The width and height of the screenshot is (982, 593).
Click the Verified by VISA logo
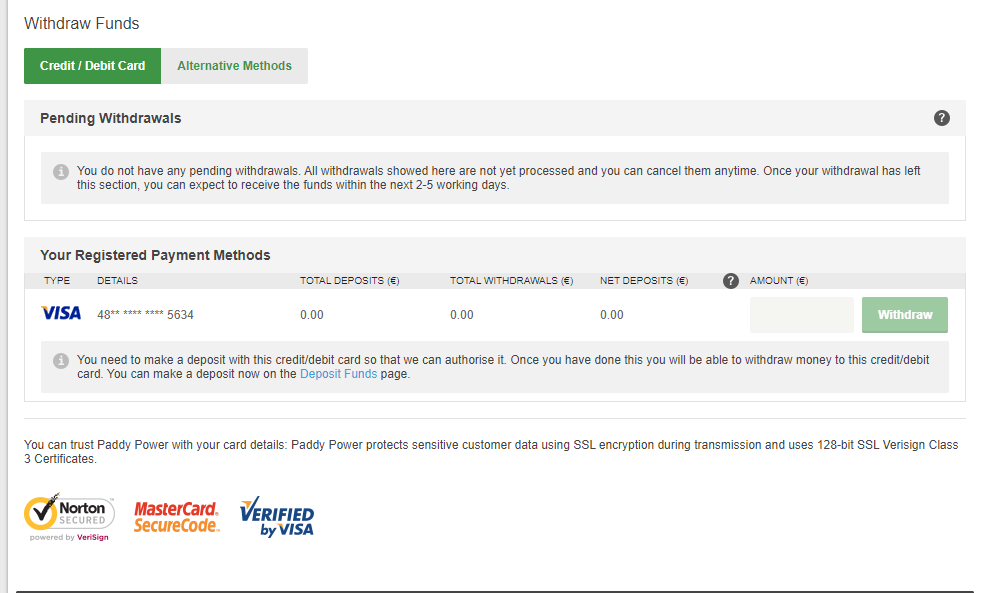point(277,517)
